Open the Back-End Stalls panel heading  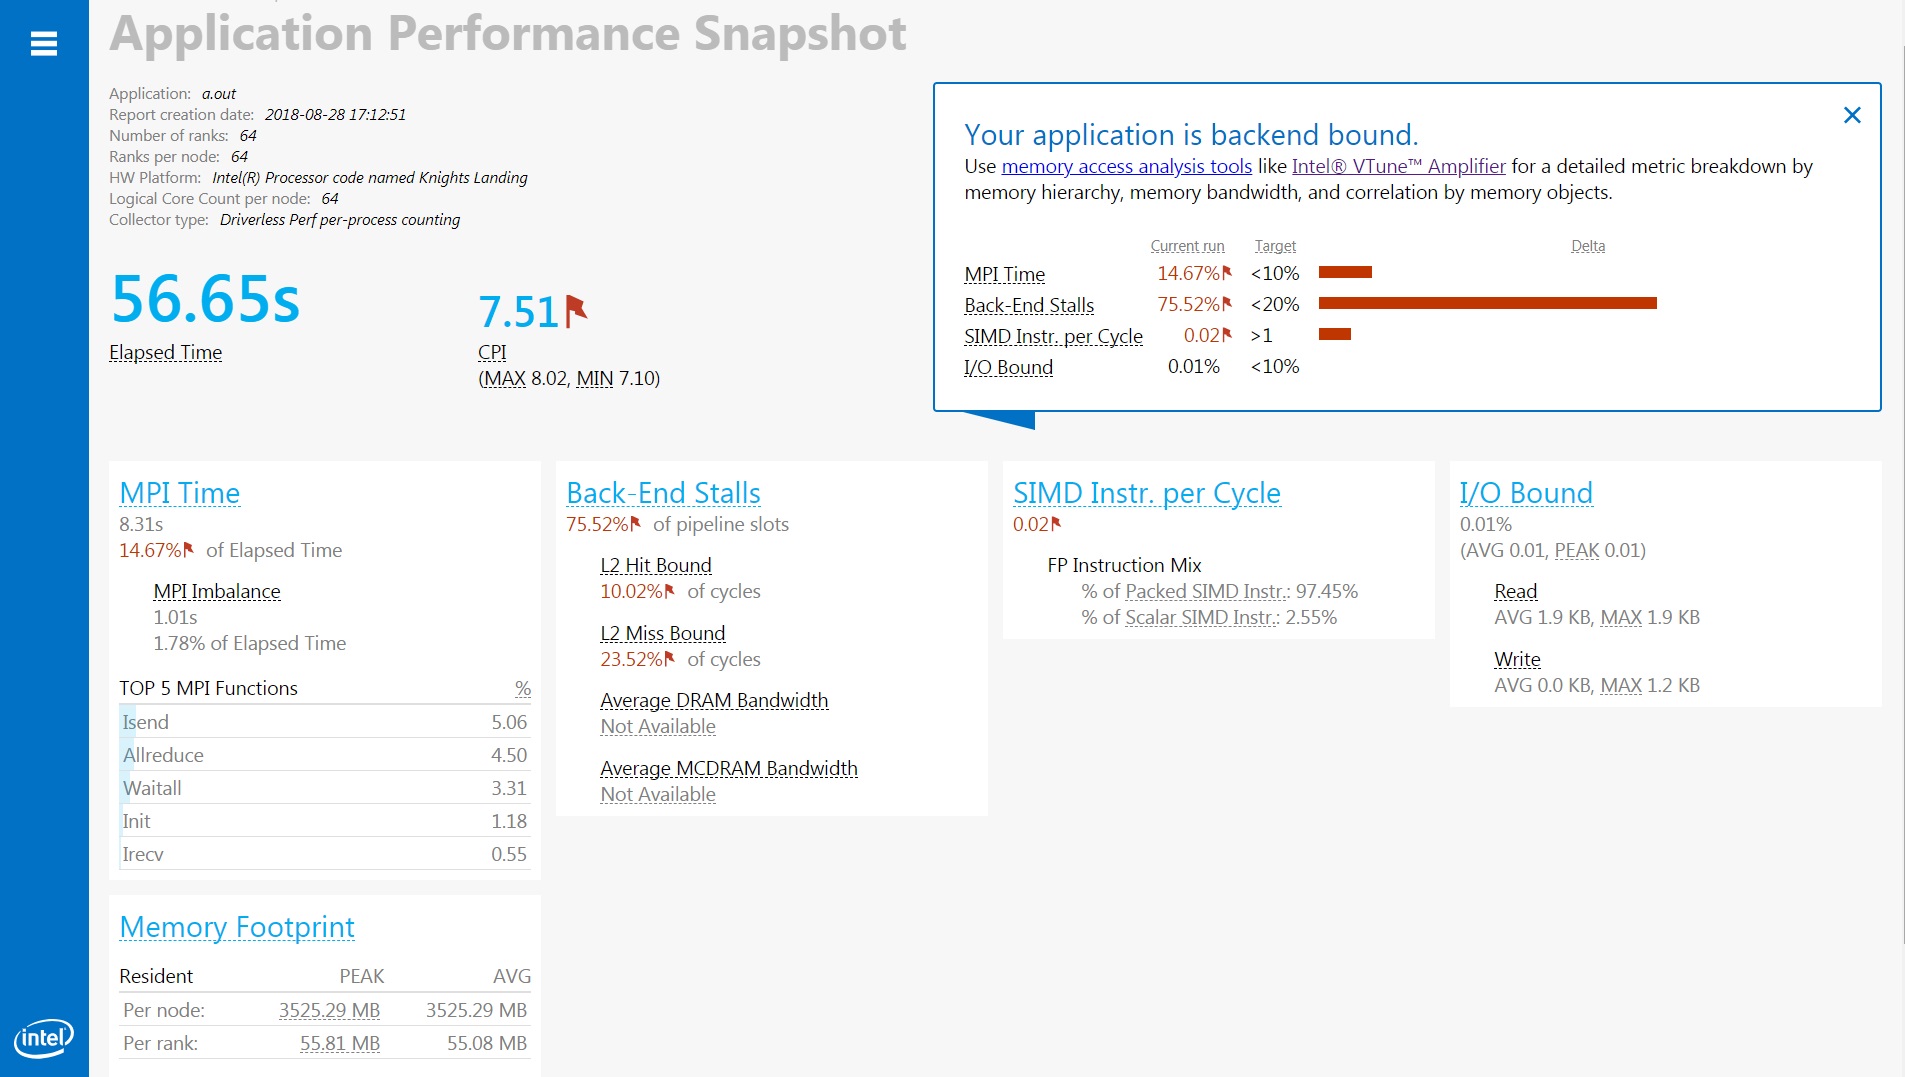click(663, 493)
